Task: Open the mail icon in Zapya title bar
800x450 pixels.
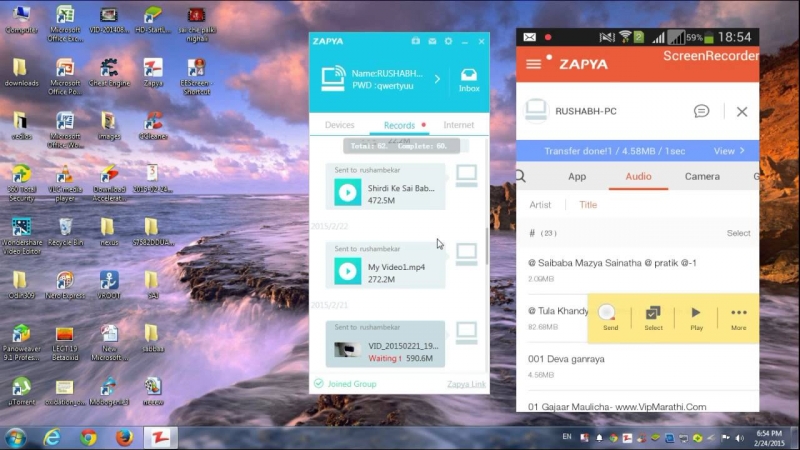Action: 432,41
